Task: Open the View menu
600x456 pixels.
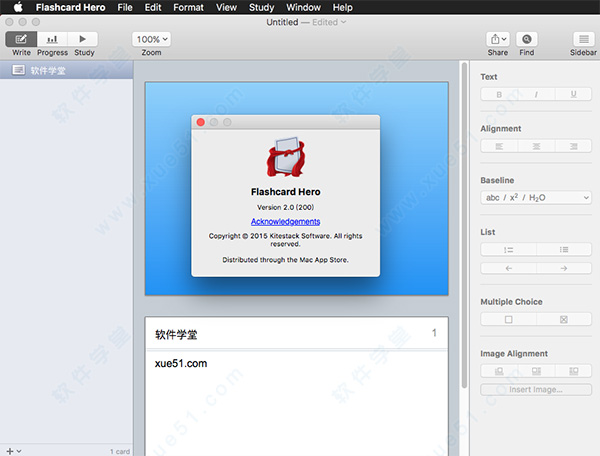Action: coord(226,7)
